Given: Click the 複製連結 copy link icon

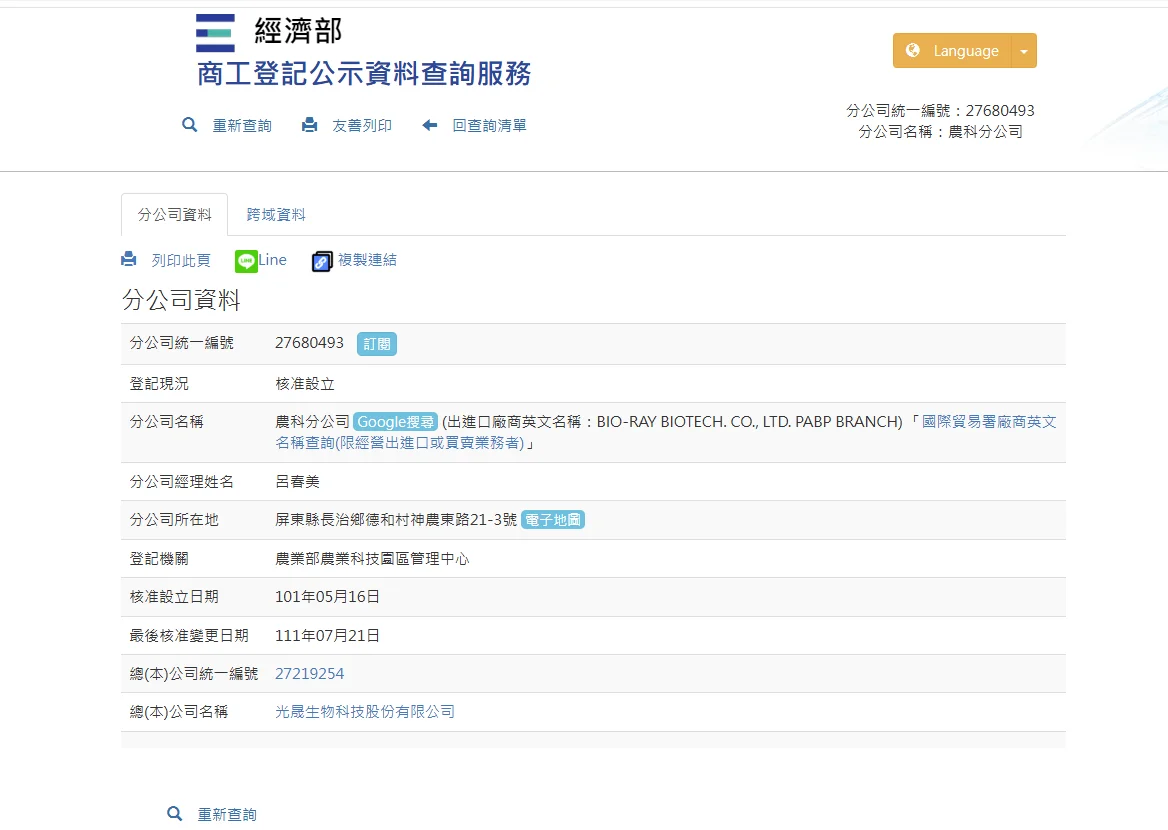Looking at the screenshot, I should (322, 261).
